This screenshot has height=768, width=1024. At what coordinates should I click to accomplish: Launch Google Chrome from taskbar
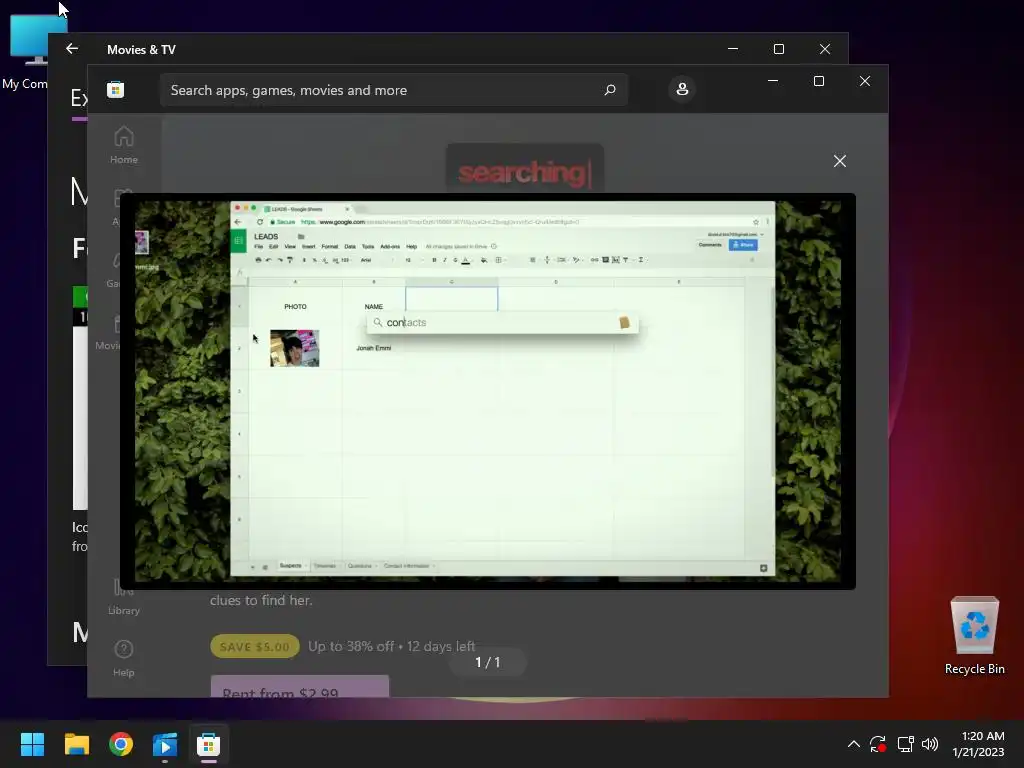coord(121,744)
